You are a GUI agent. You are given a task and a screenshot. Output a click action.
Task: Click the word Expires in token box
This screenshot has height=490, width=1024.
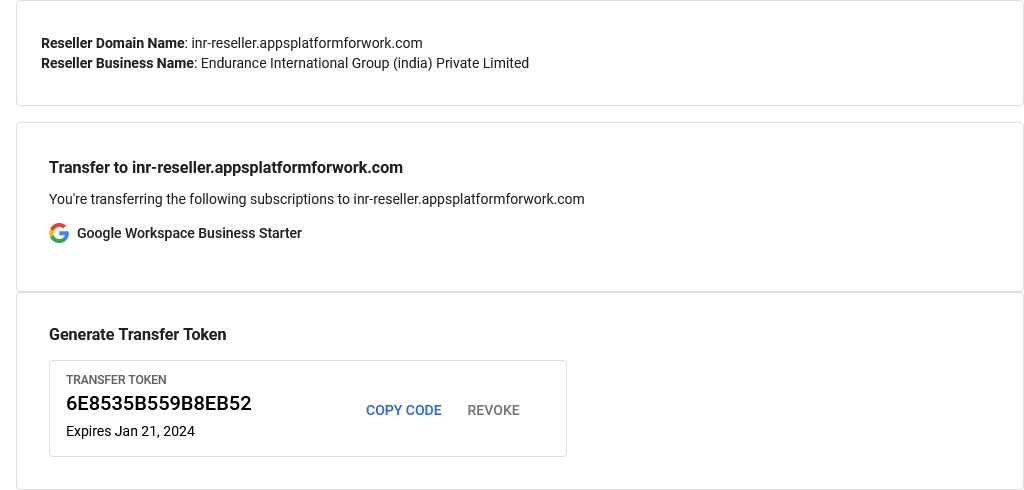click(88, 432)
